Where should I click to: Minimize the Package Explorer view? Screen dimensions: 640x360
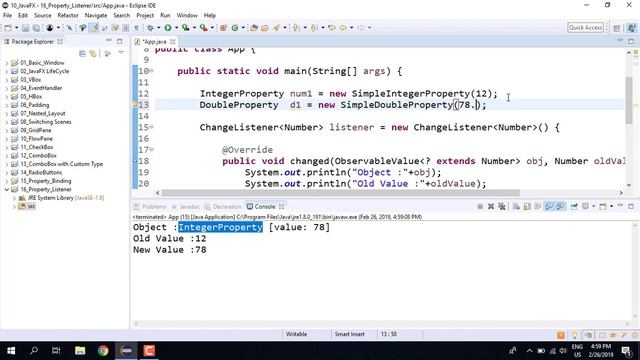pos(109,41)
